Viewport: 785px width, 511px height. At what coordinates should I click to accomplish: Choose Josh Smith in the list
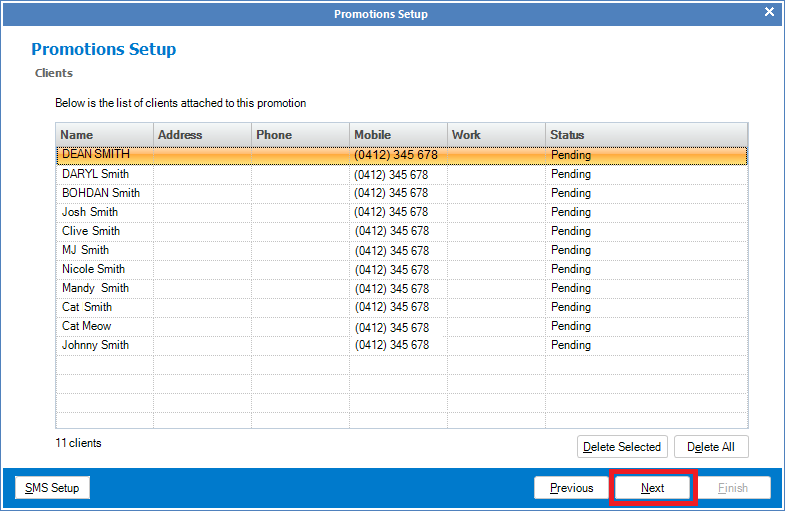tap(90, 212)
